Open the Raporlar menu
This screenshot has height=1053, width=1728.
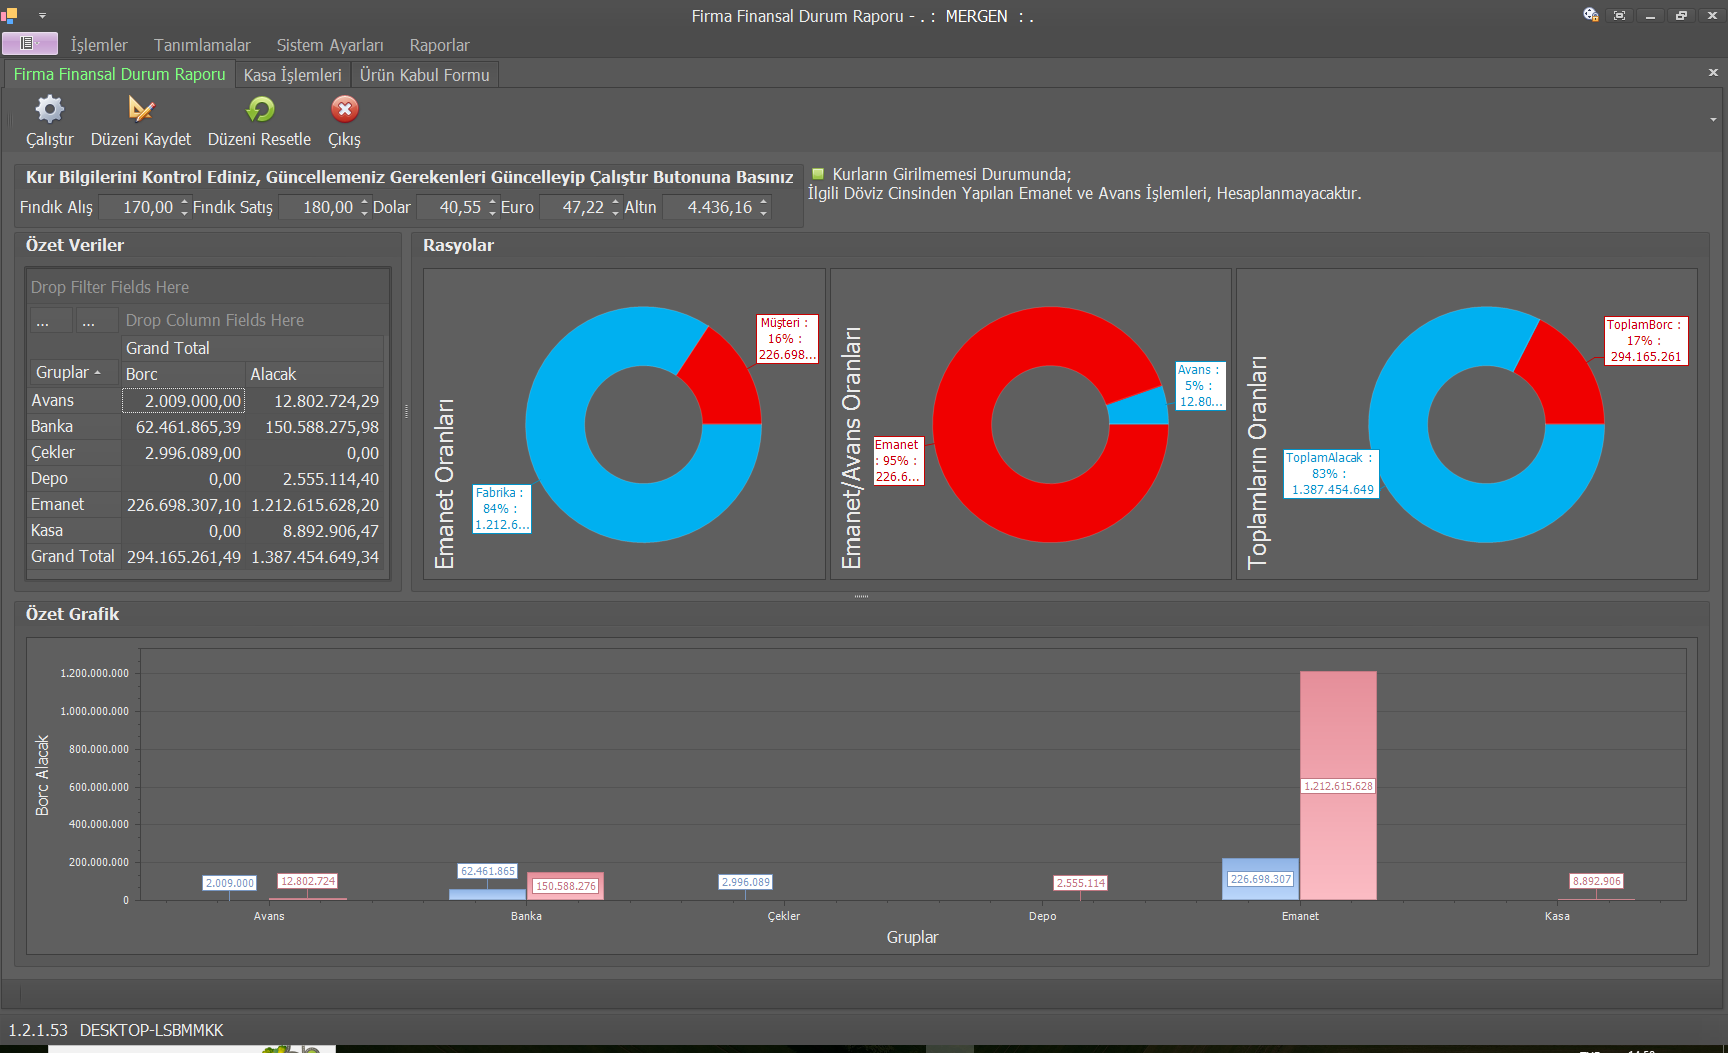click(439, 45)
